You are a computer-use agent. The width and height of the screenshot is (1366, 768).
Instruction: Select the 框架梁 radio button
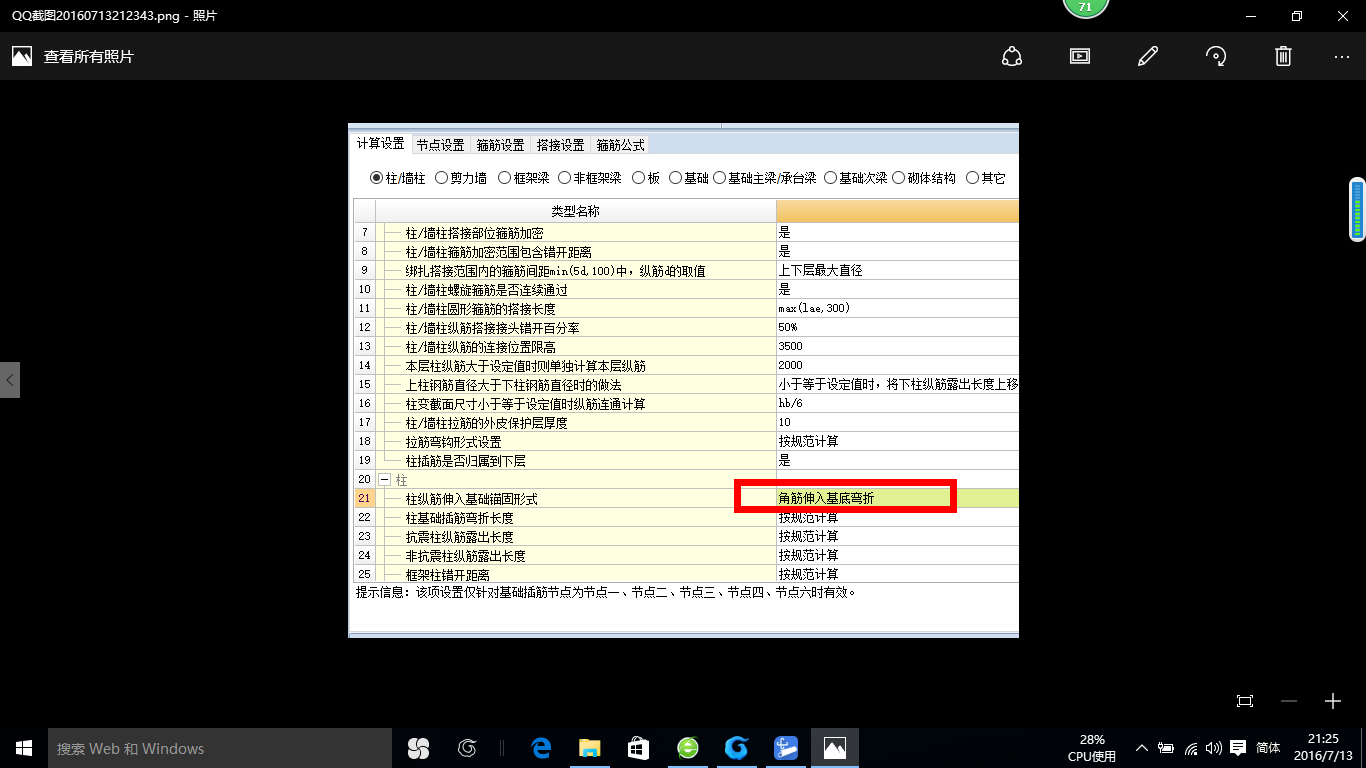pyautogui.click(x=503, y=178)
